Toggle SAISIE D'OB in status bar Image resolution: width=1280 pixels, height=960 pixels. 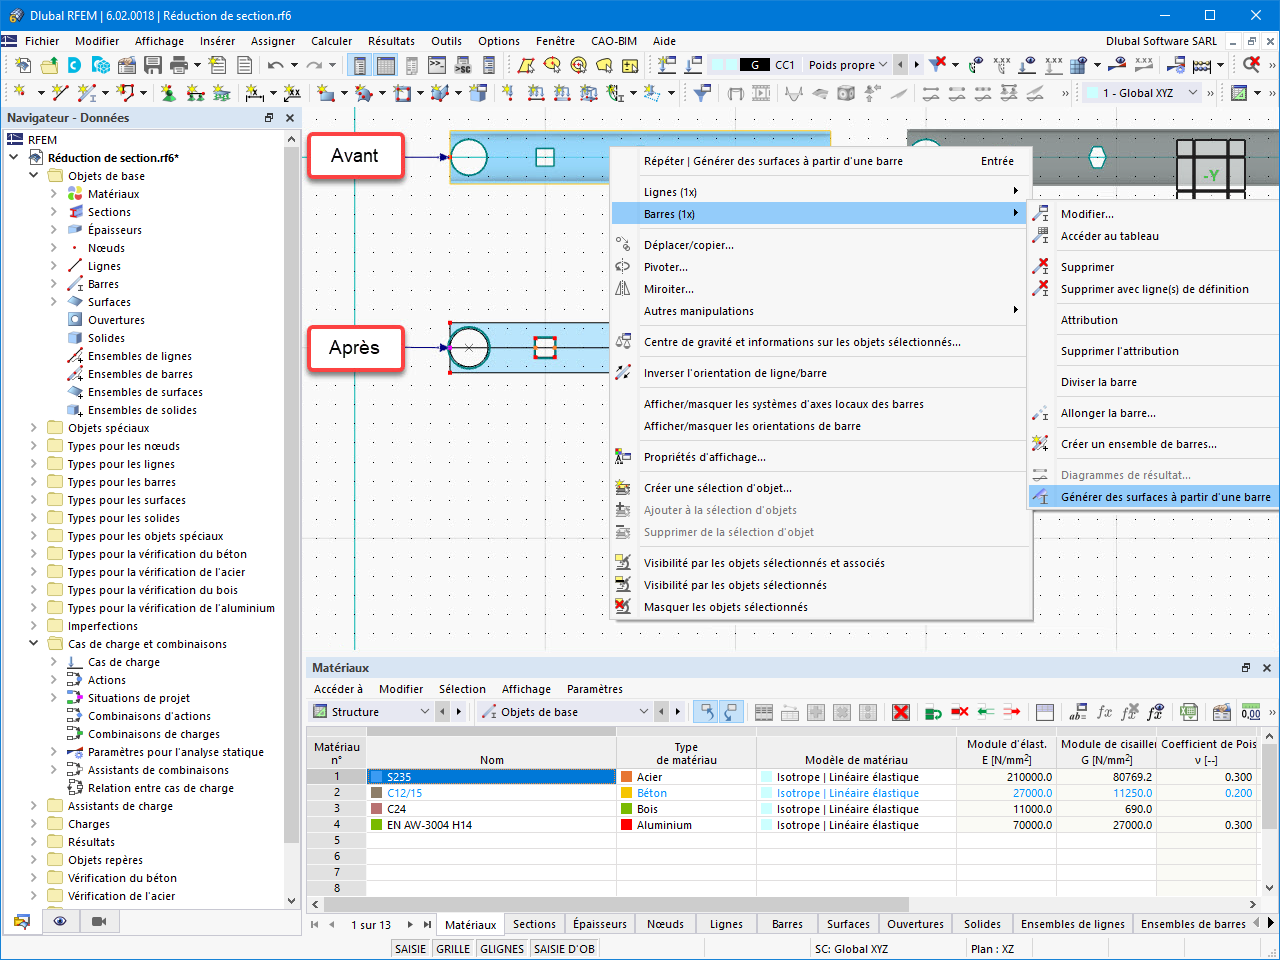(x=565, y=949)
